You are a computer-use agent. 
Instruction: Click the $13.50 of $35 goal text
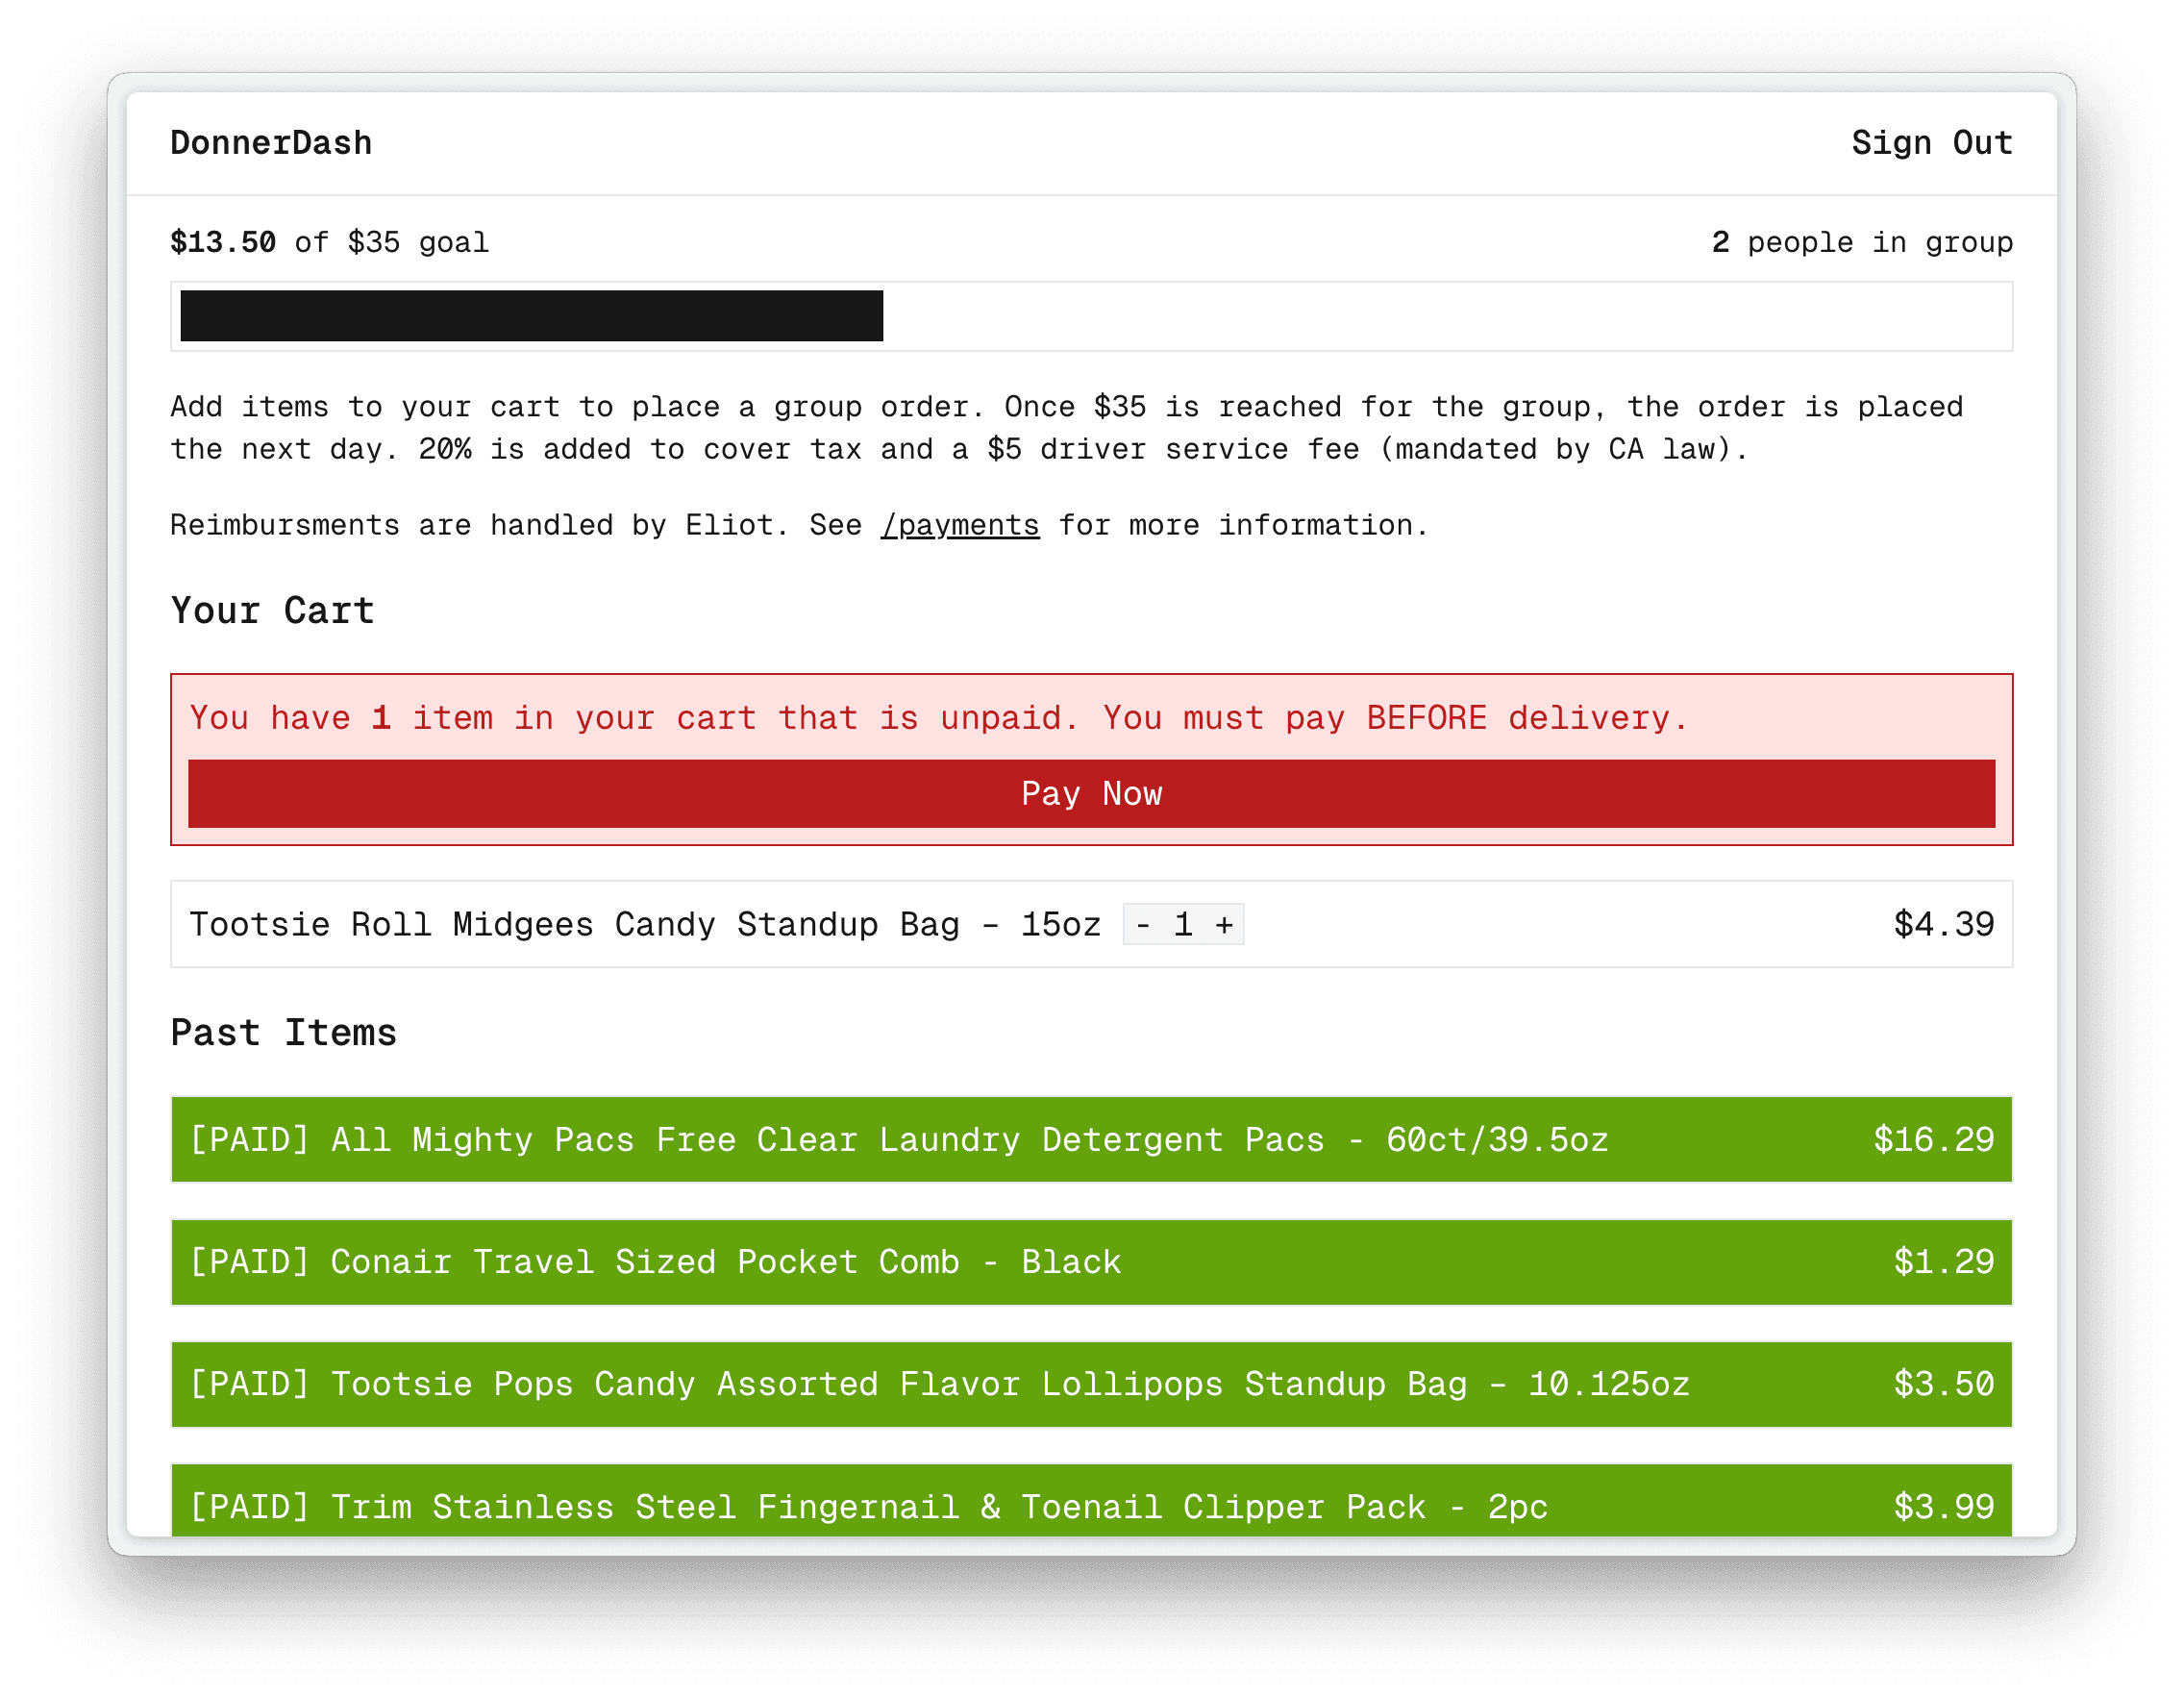coord(329,241)
